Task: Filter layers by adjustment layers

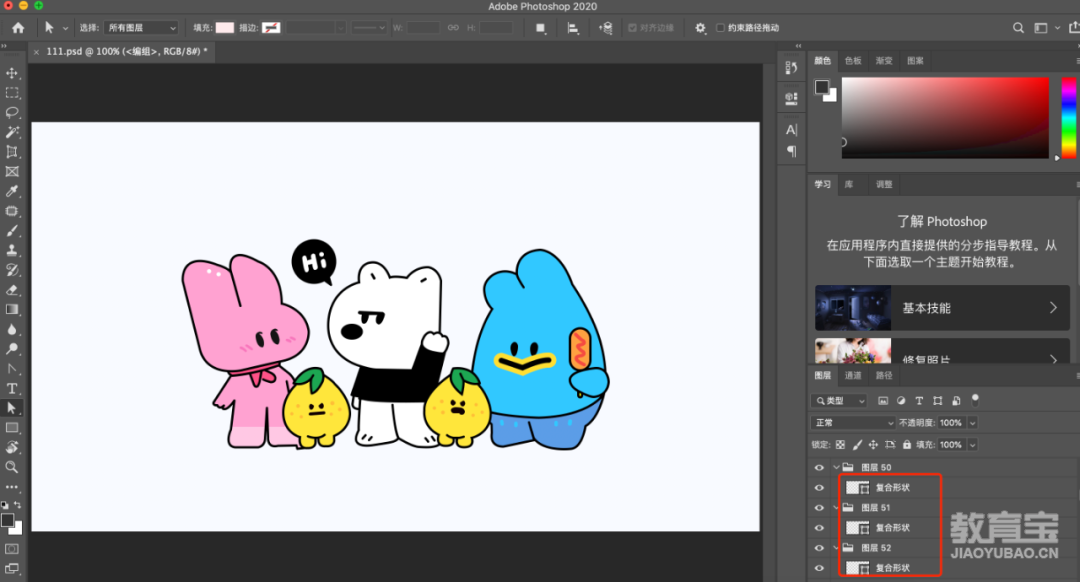Action: 901,400
